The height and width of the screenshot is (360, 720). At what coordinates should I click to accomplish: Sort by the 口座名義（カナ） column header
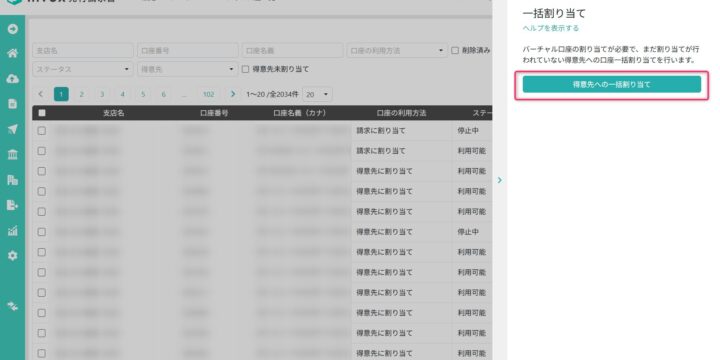pos(300,113)
